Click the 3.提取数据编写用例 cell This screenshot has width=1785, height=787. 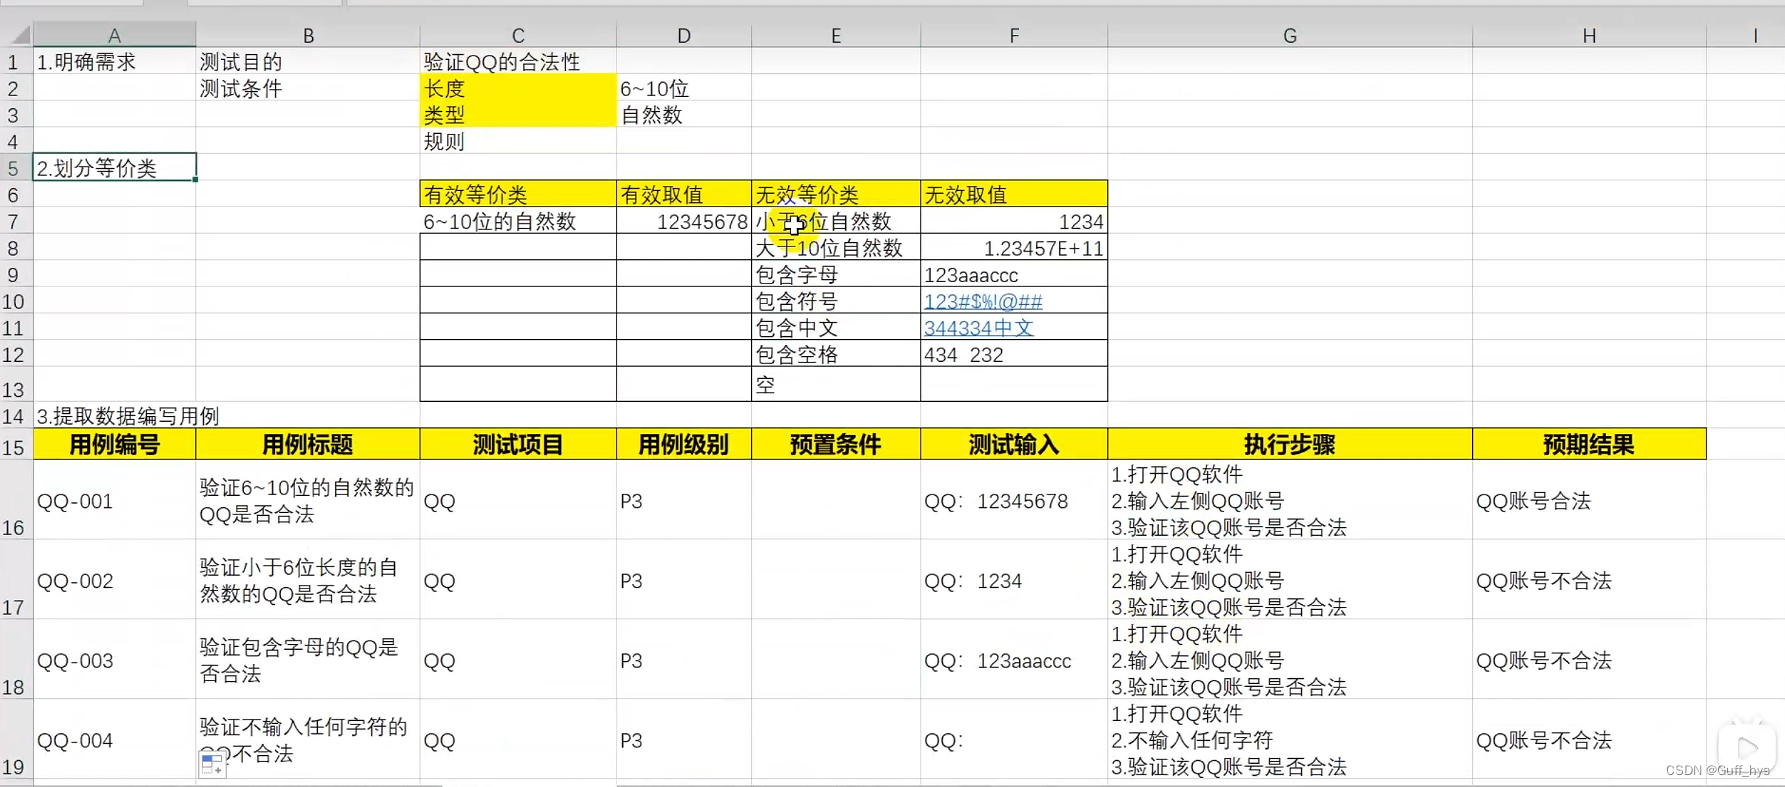pyautogui.click(x=114, y=415)
